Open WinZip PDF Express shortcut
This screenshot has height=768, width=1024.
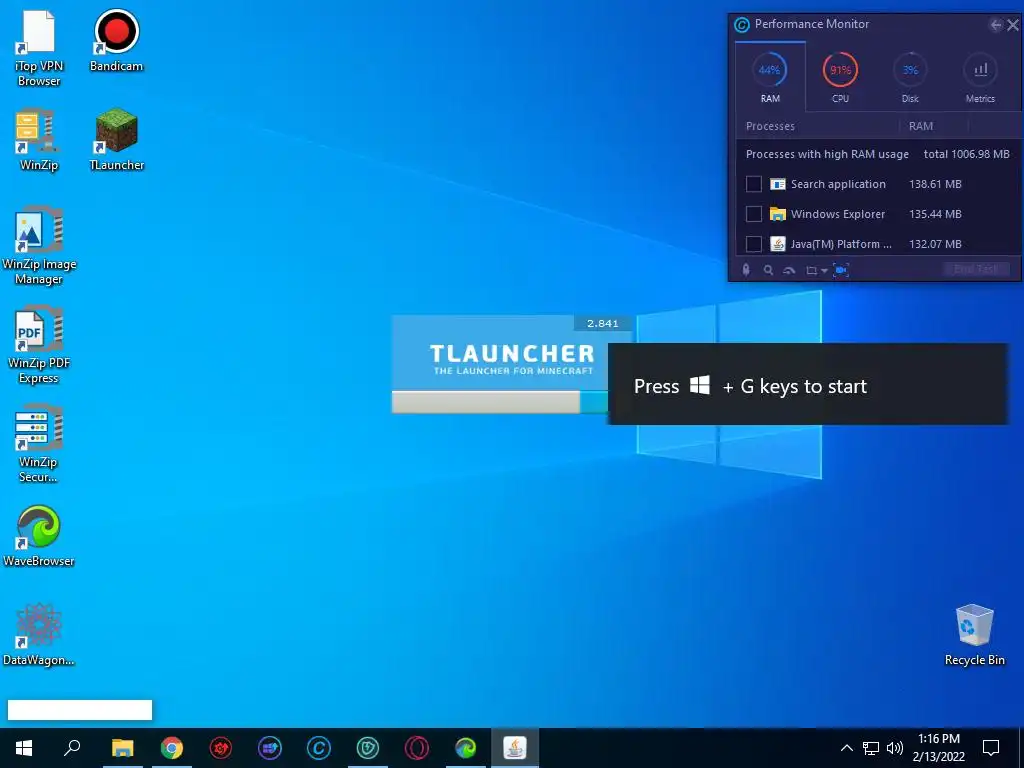pos(39,345)
